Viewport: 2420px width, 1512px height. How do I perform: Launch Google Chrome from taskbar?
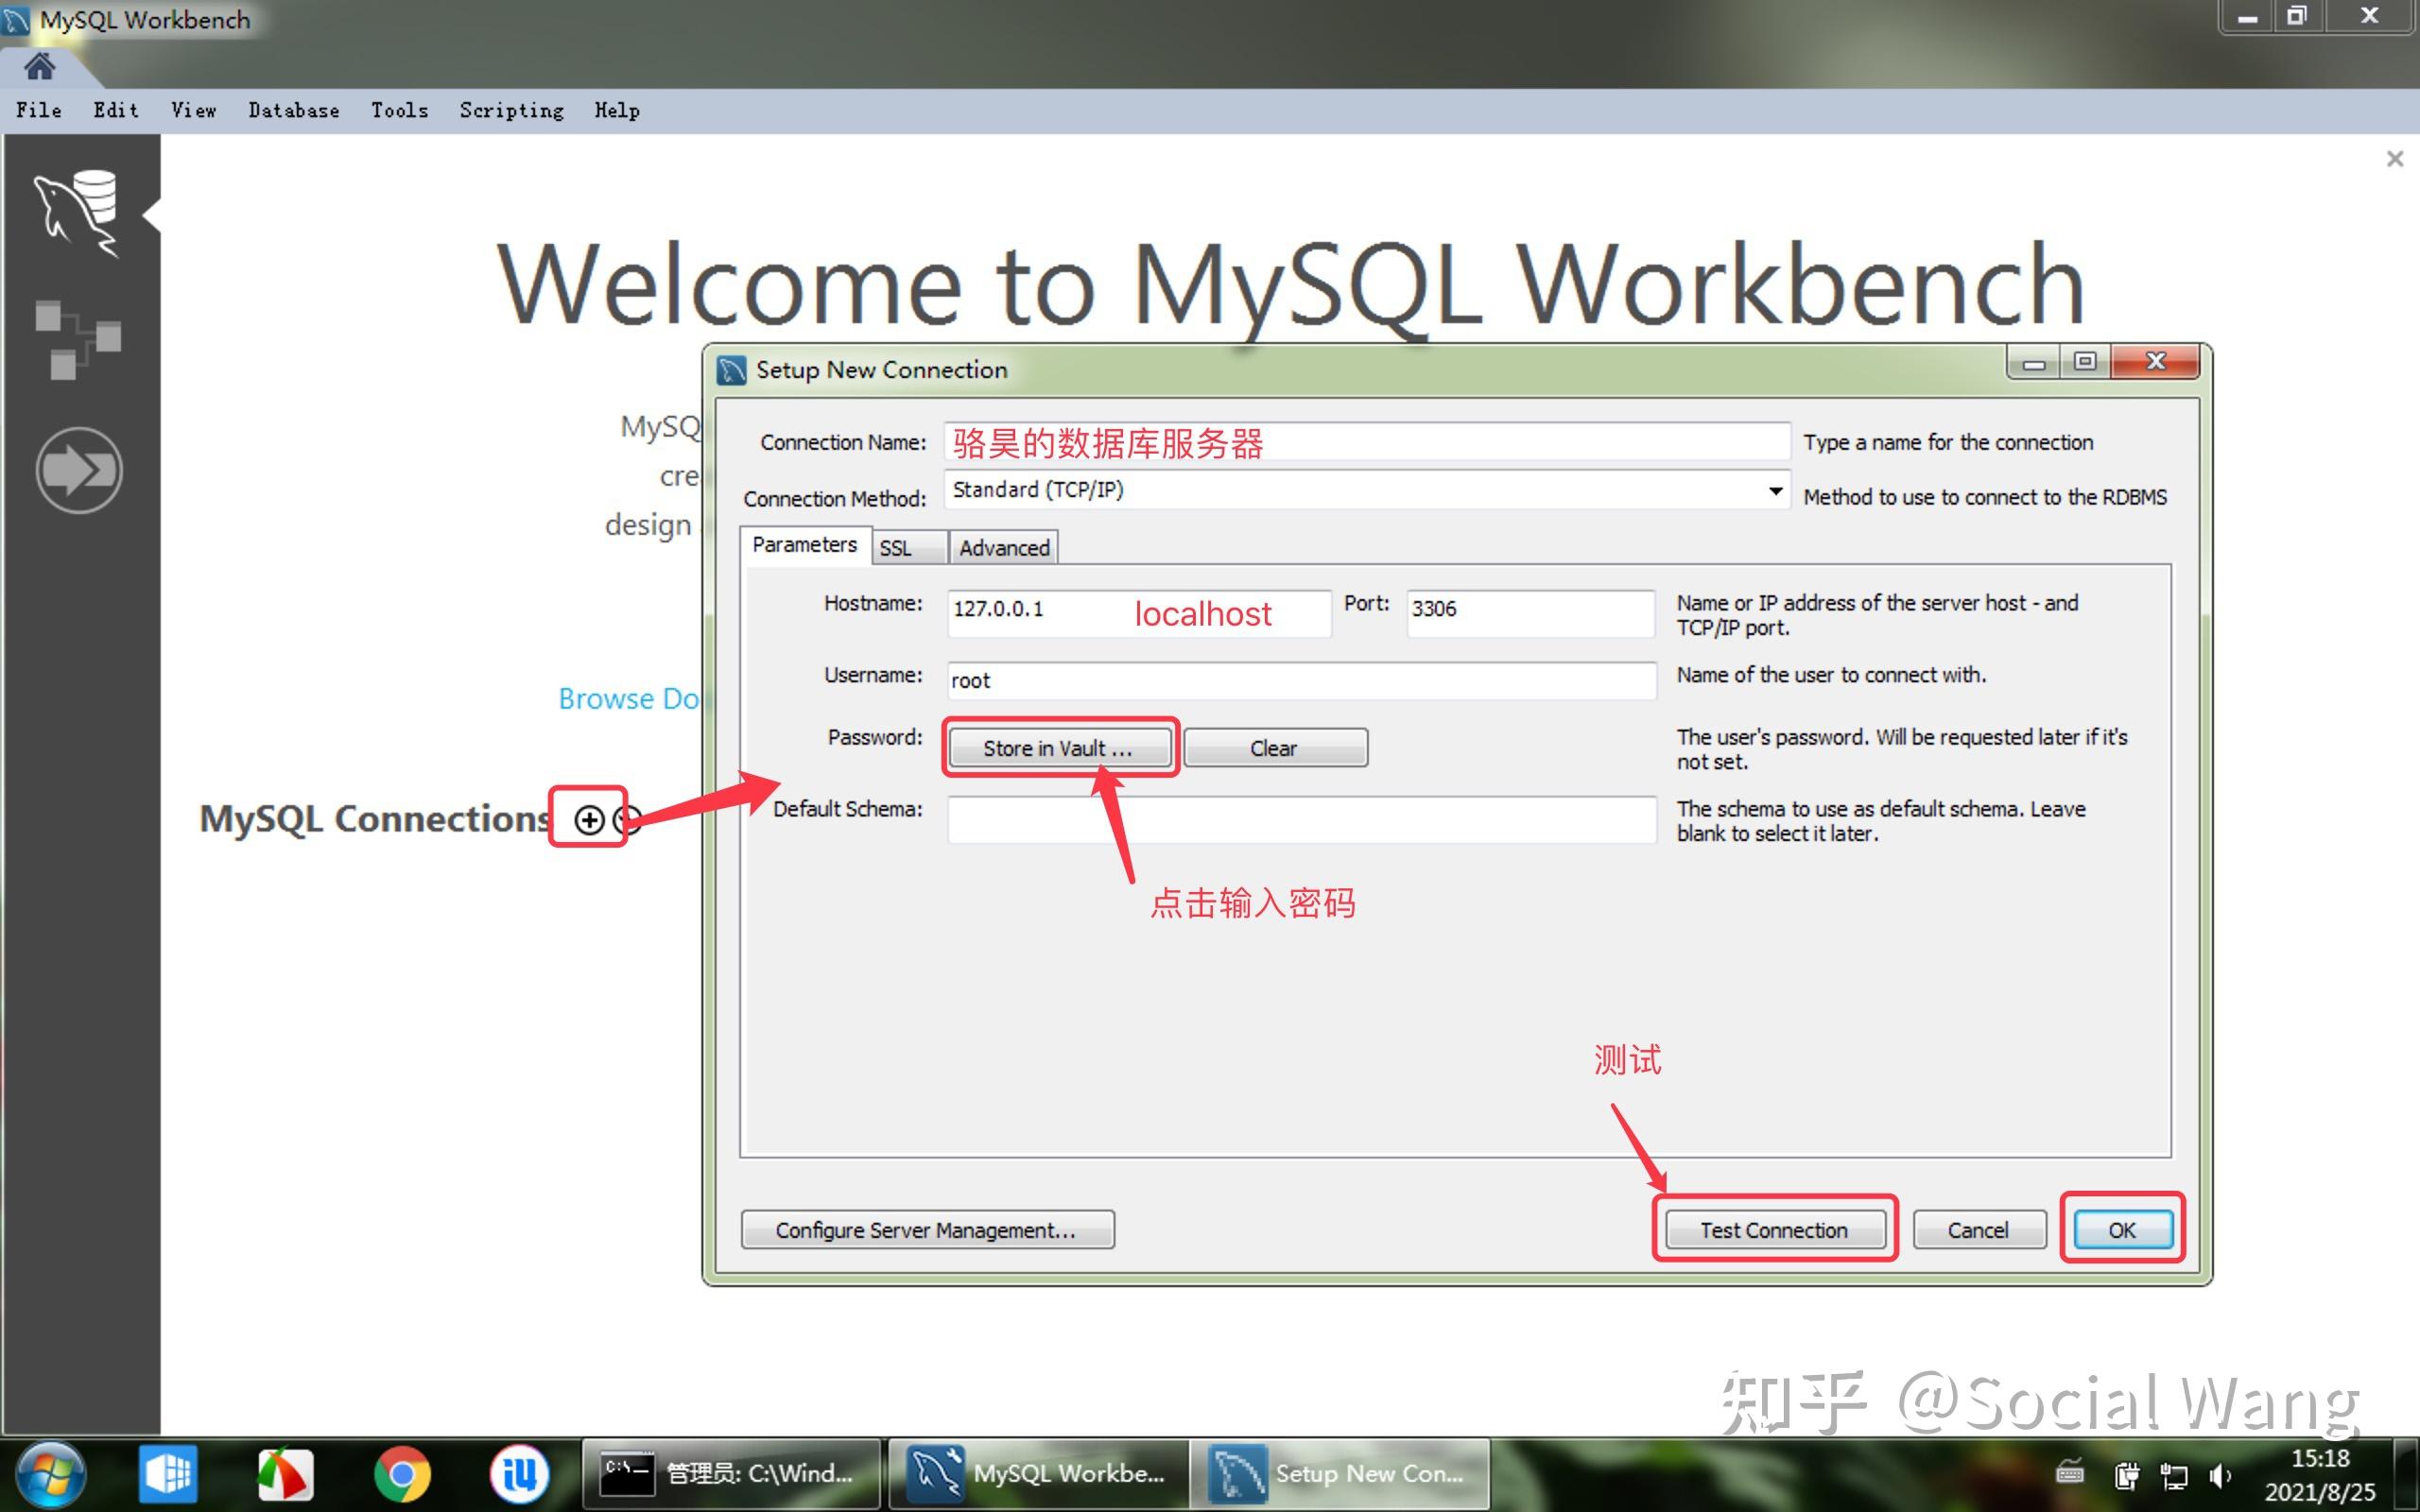click(x=402, y=1474)
